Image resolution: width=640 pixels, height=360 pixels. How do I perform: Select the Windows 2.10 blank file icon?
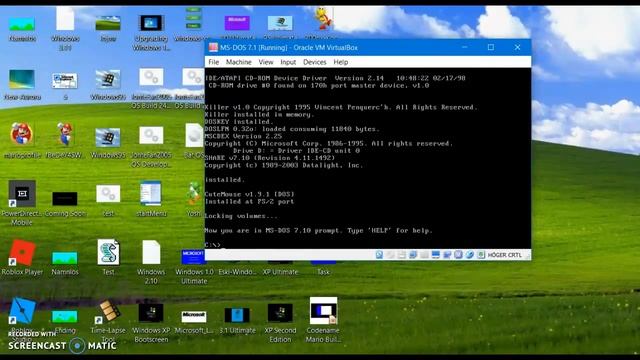151,262
